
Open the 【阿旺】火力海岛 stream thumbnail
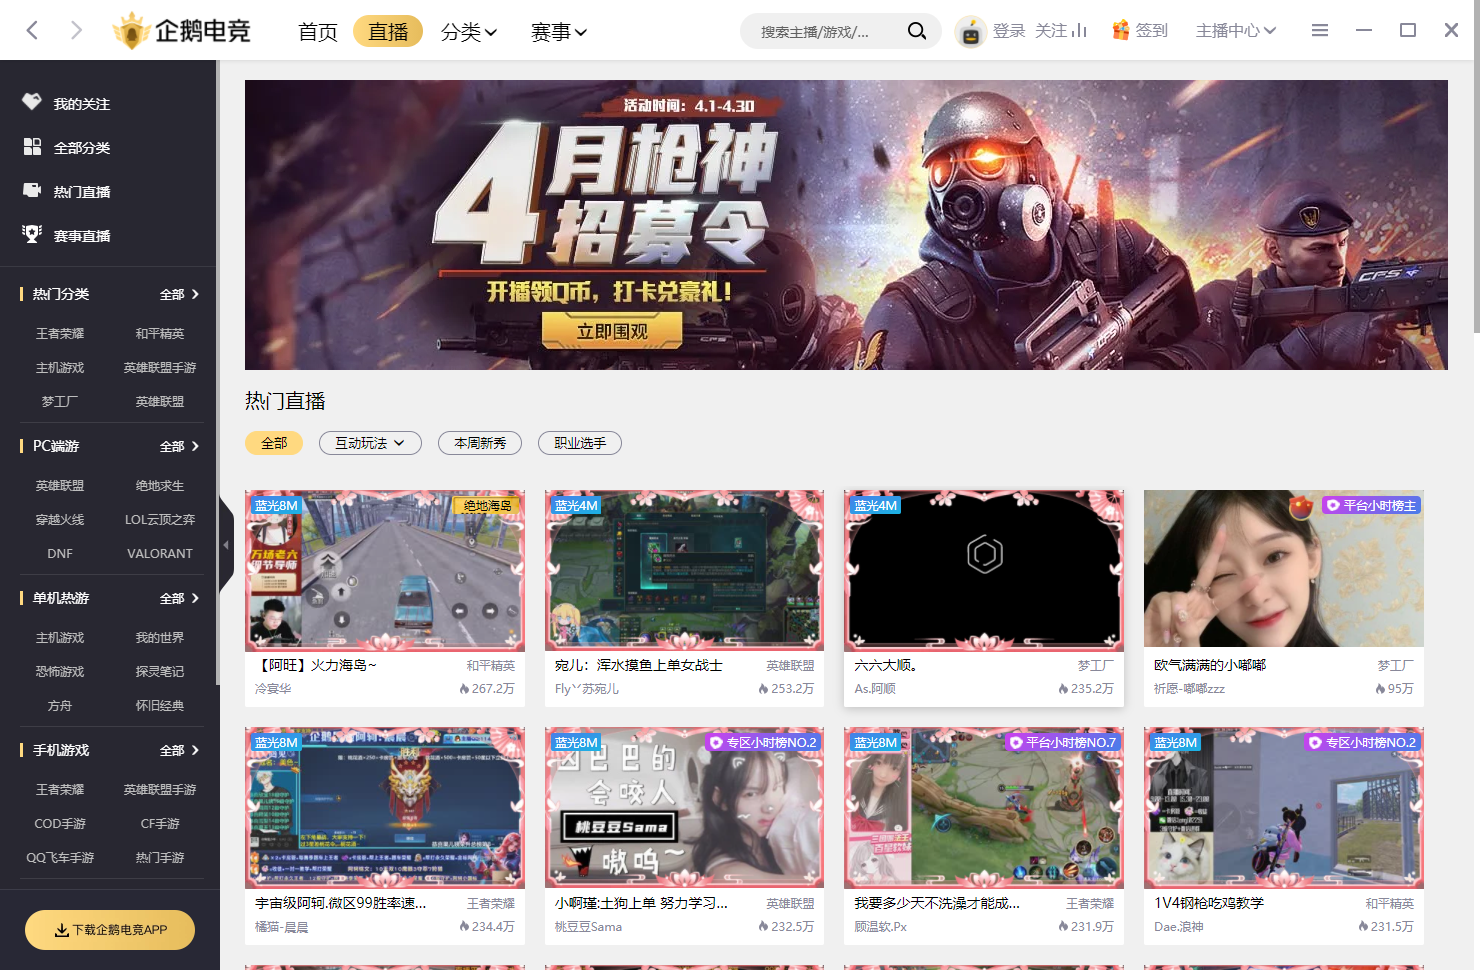click(x=385, y=571)
